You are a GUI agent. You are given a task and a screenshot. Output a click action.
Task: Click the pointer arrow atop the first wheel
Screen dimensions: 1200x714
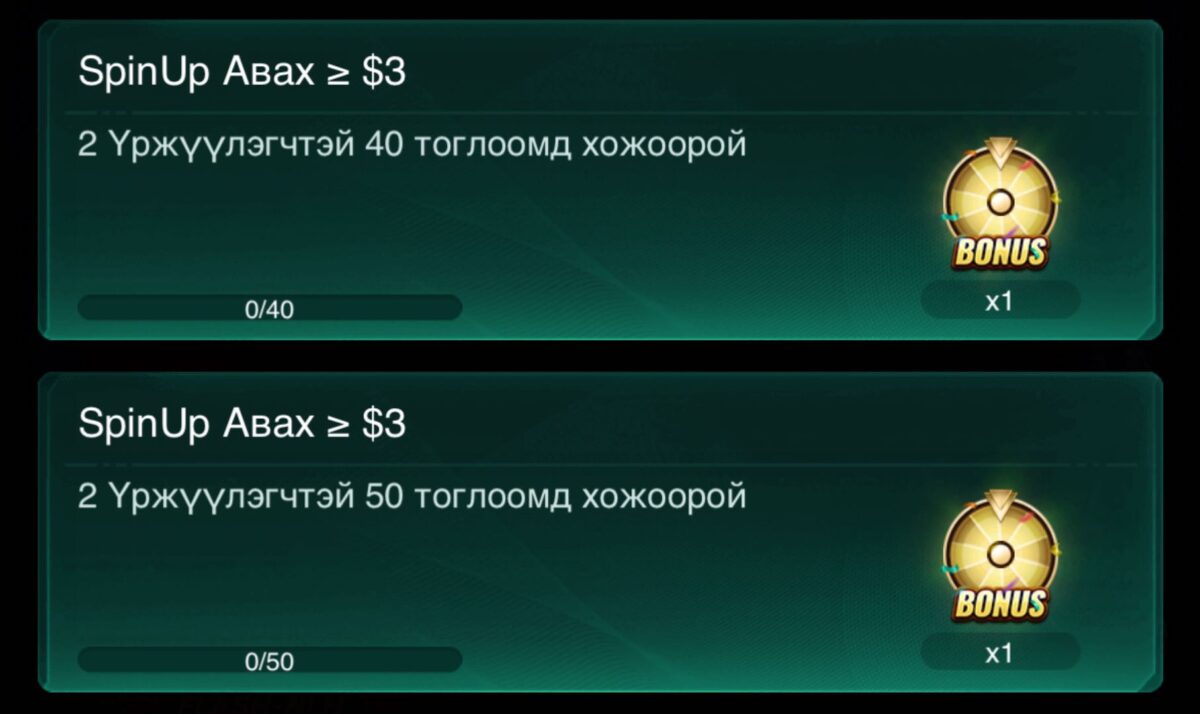pos(1000,150)
